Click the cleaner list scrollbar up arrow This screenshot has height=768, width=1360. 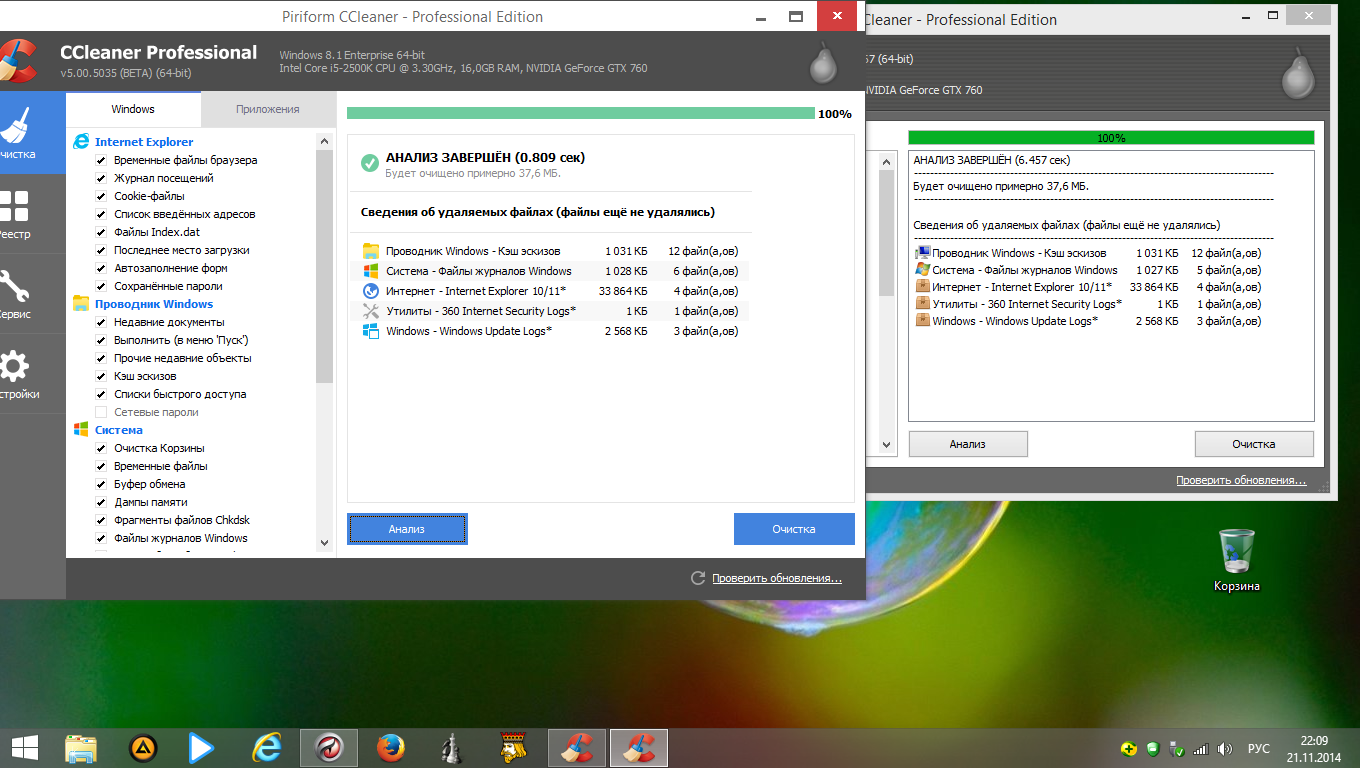click(x=324, y=141)
